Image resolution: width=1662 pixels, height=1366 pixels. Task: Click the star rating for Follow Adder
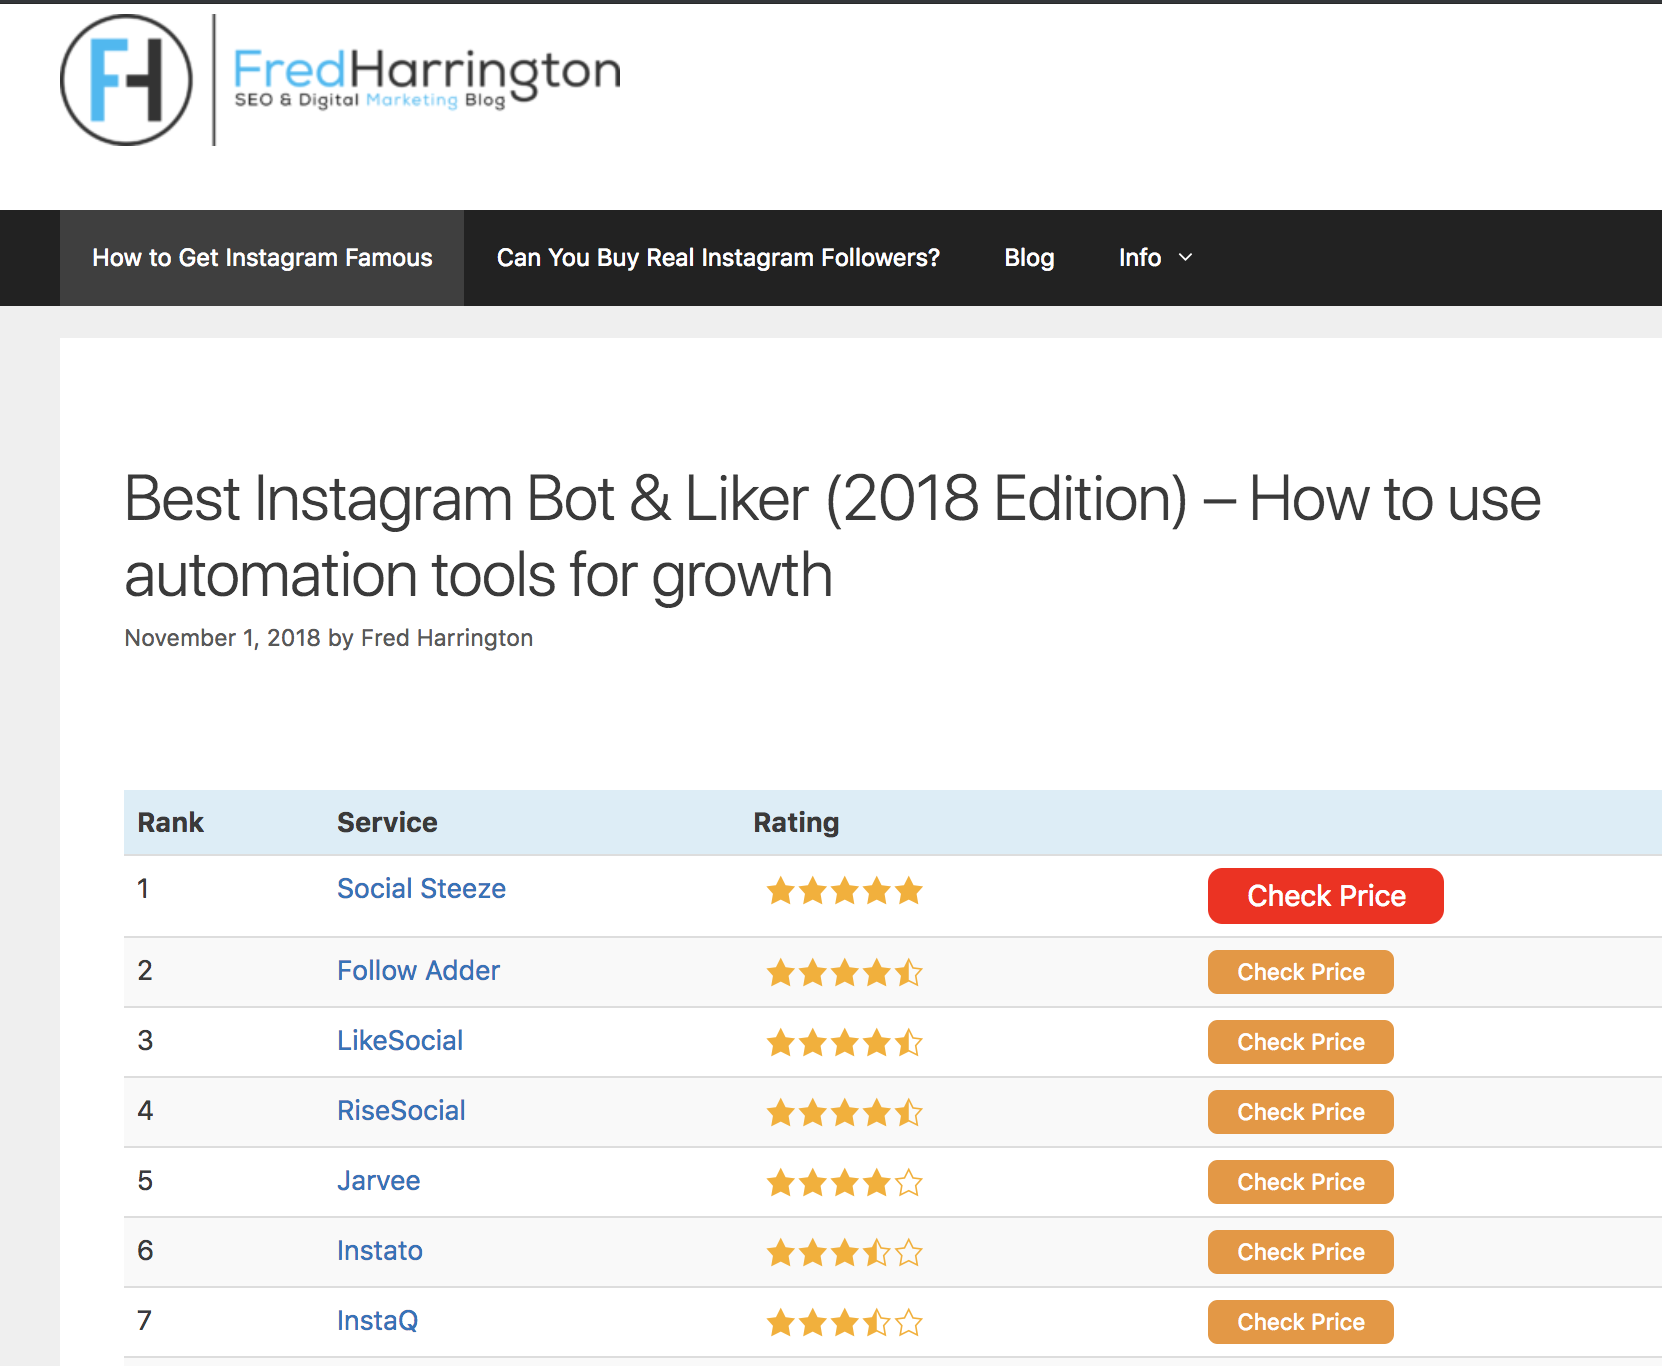pyautogui.click(x=845, y=972)
